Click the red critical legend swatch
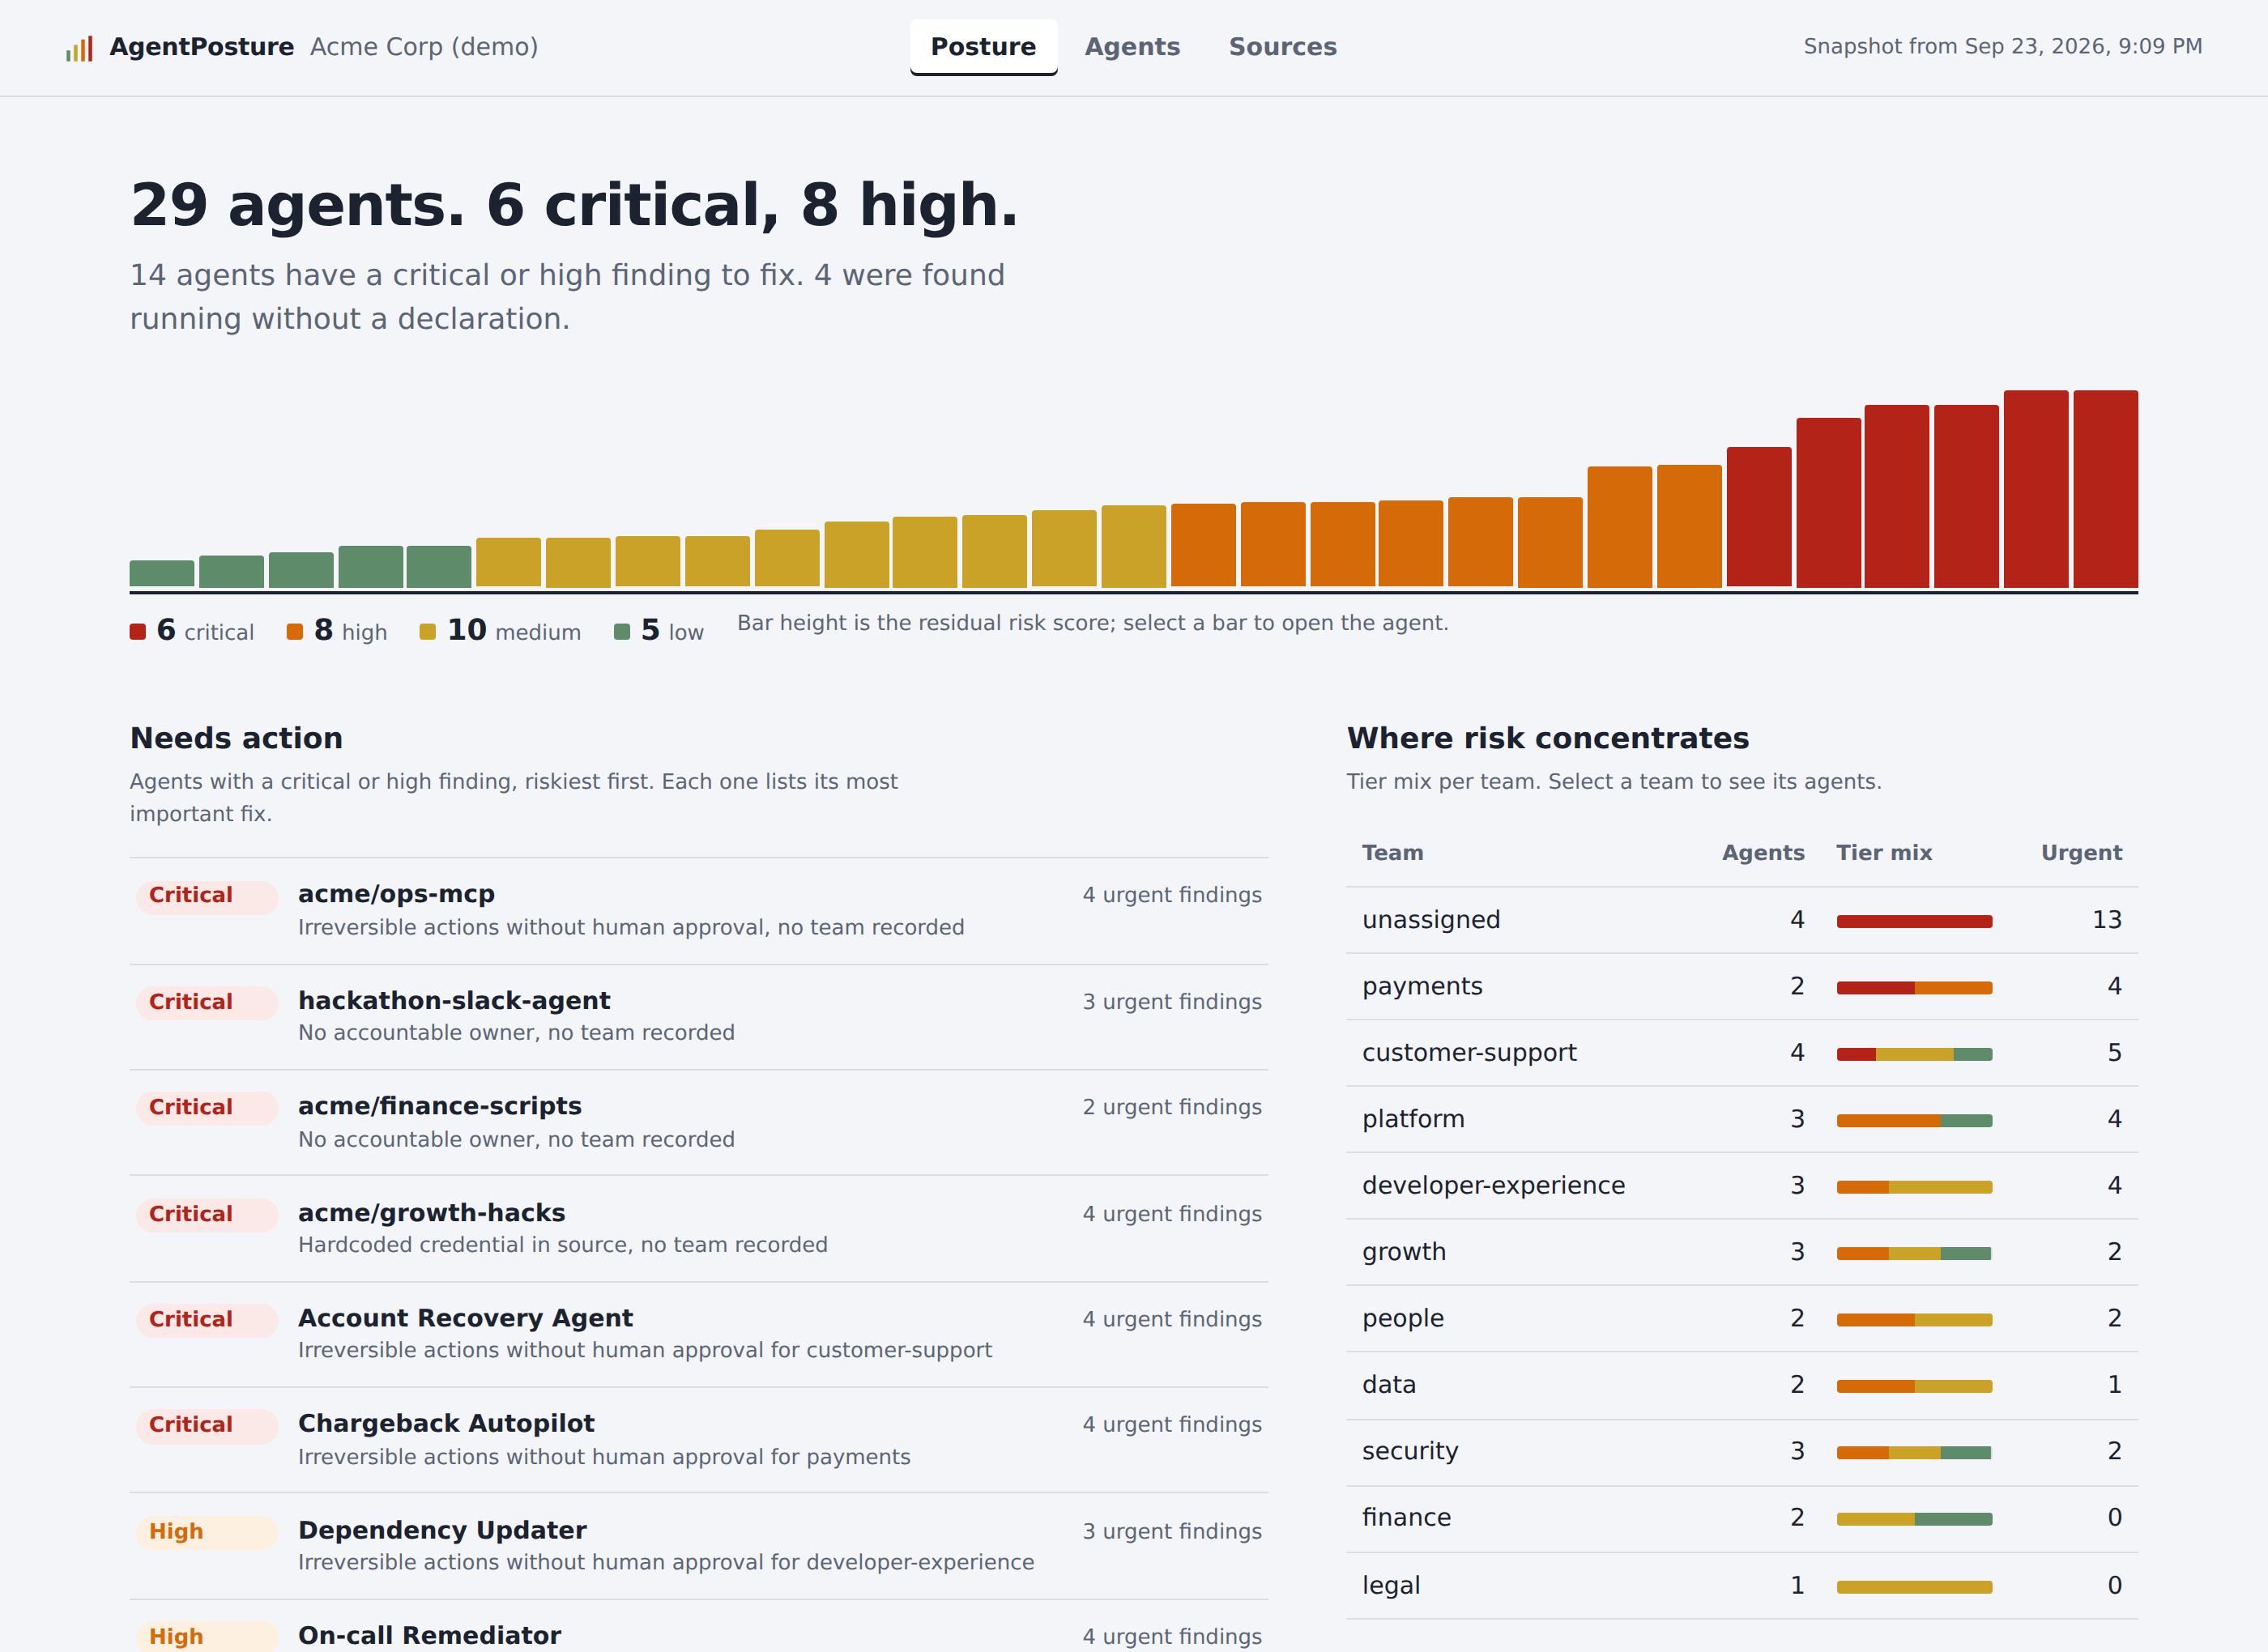This screenshot has height=1652, width=2268. 138,631
